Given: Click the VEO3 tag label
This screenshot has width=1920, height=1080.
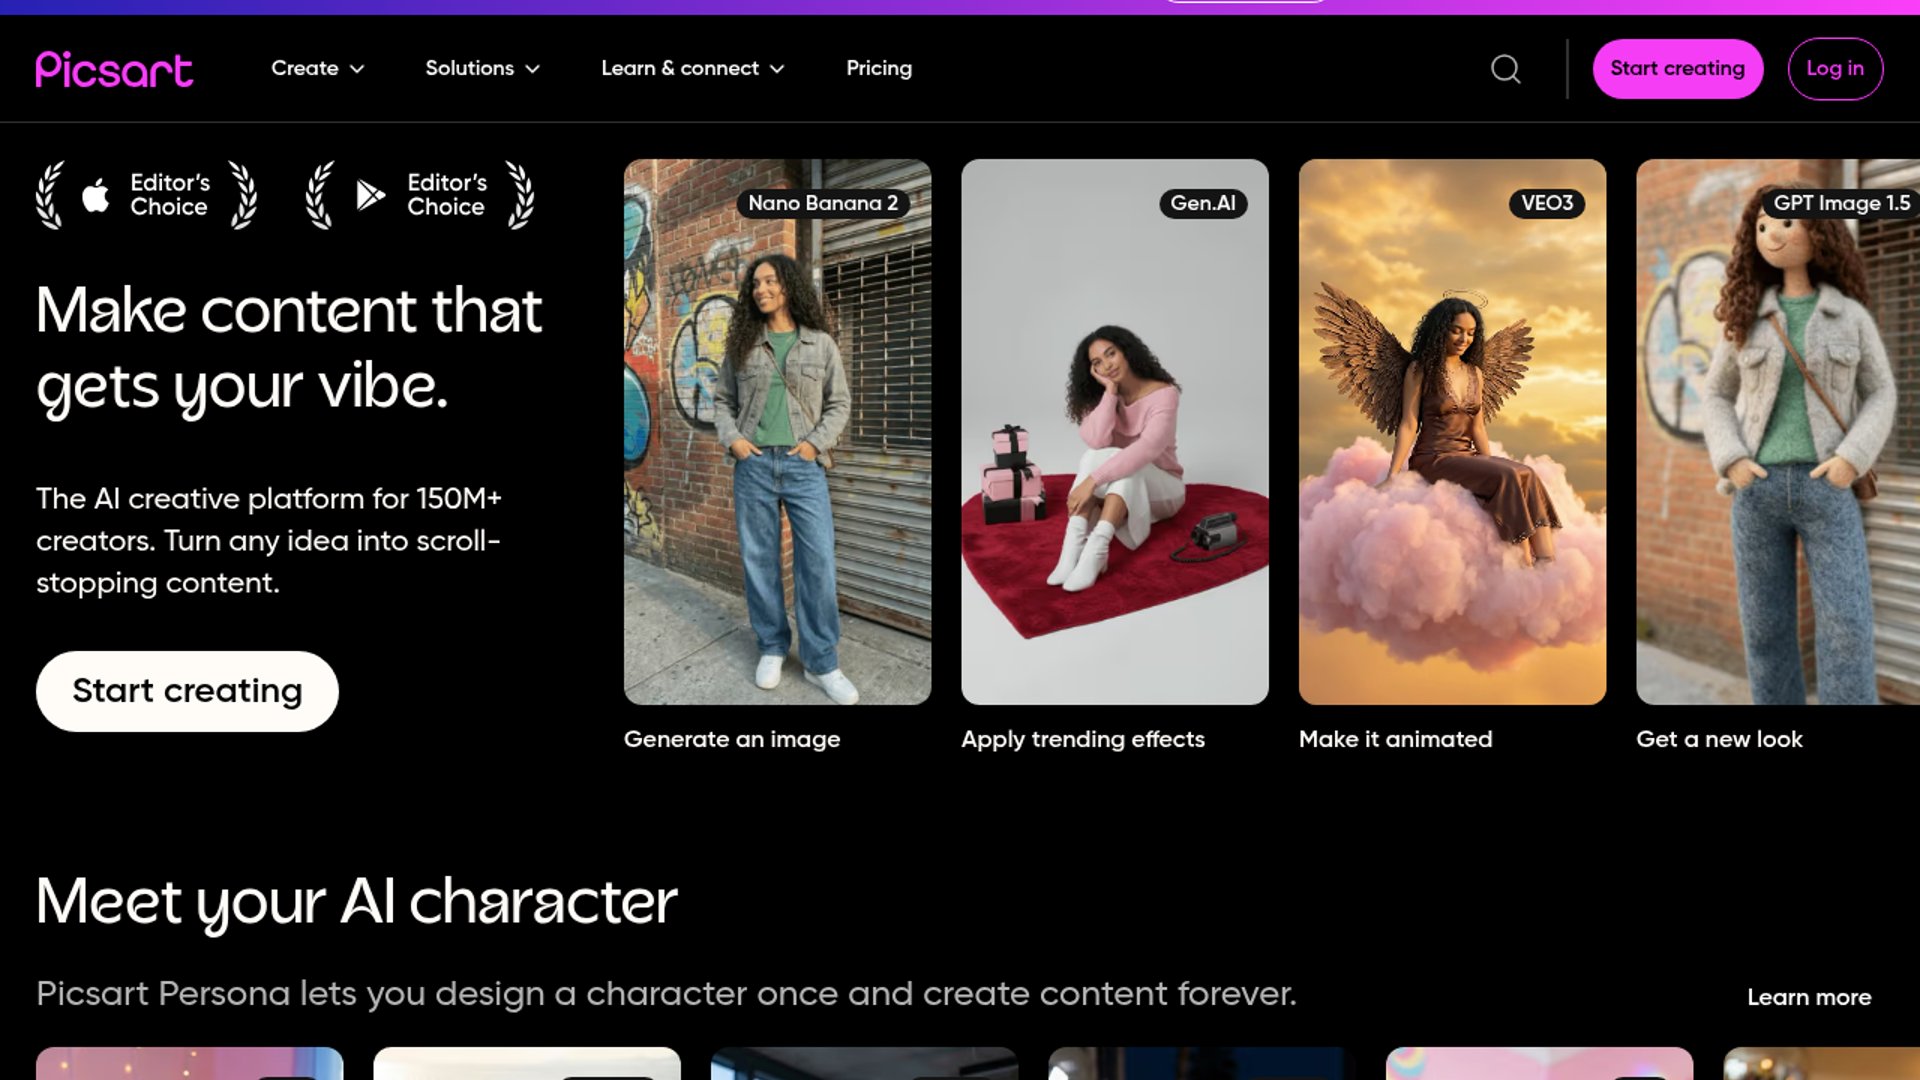Looking at the screenshot, I should tap(1546, 203).
